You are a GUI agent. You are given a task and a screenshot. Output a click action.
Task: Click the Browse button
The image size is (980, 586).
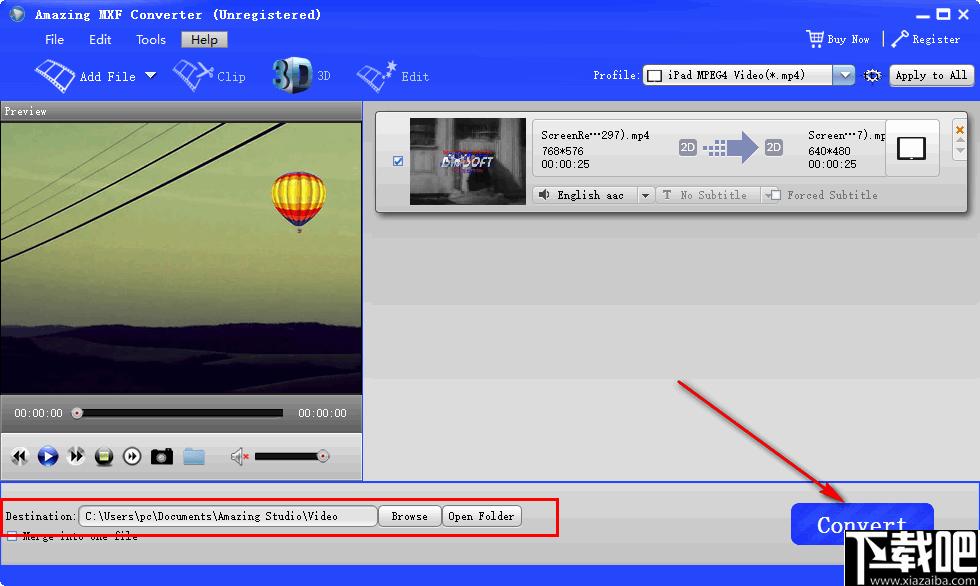[x=409, y=516]
